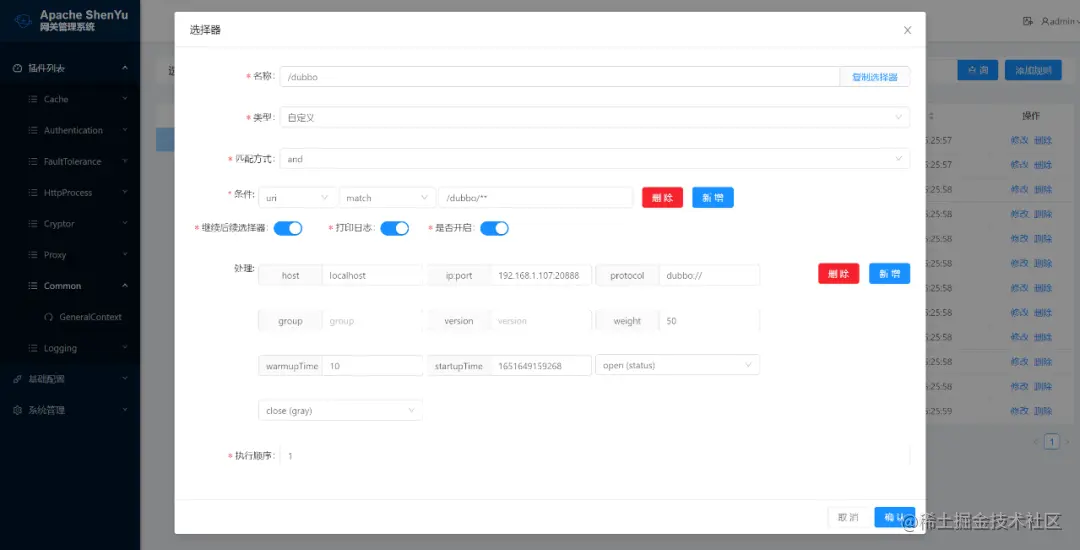Viewport: 1080px width, 550px height.
Task: Click the pagination next arrow
Action: (x=1068, y=441)
